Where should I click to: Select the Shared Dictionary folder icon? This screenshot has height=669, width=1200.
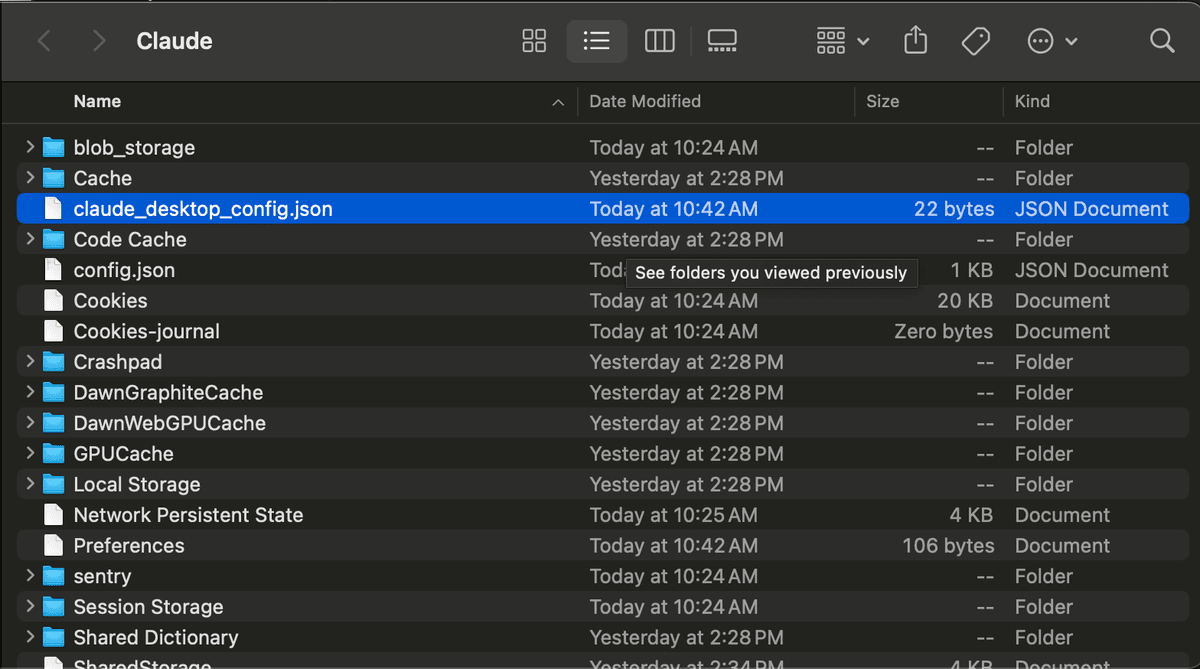[x=53, y=637]
